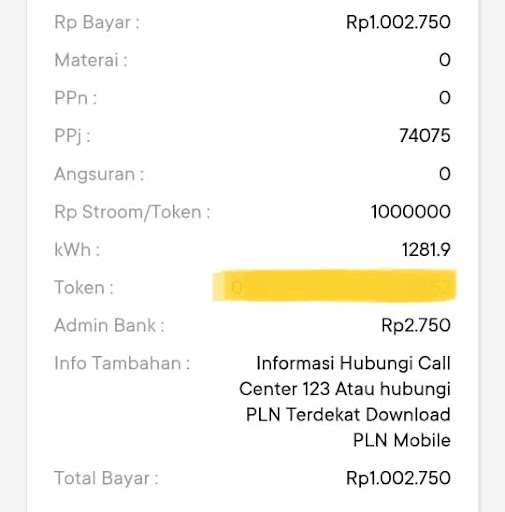
Task: Click the kWh value 1281.9
Action: (426, 250)
